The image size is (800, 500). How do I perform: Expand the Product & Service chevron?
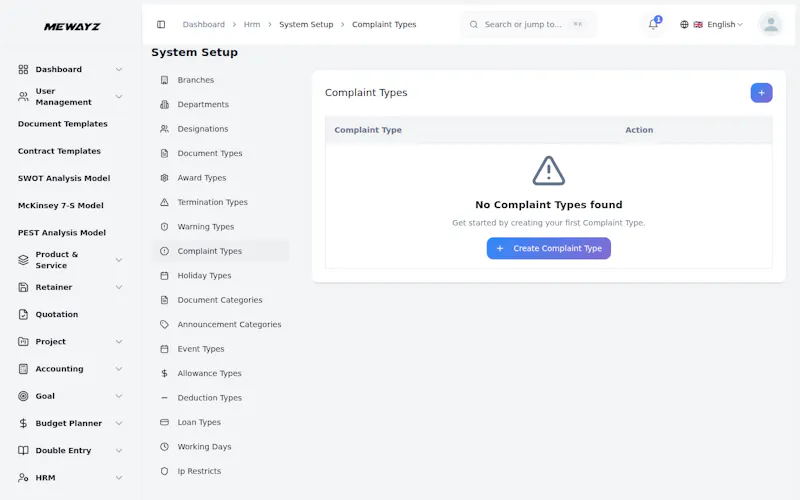(x=119, y=260)
